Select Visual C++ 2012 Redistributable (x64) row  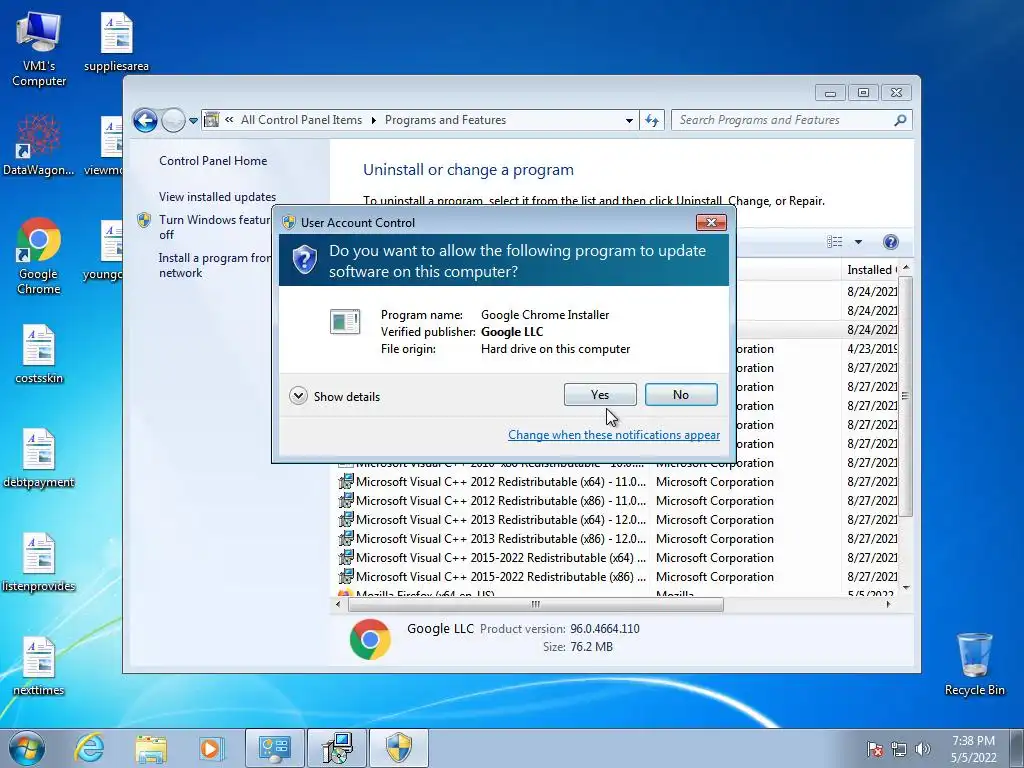tap(618, 482)
